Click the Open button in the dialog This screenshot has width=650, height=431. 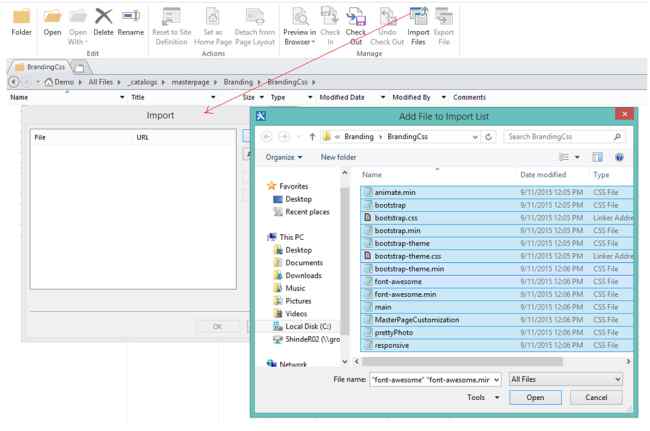(535, 397)
